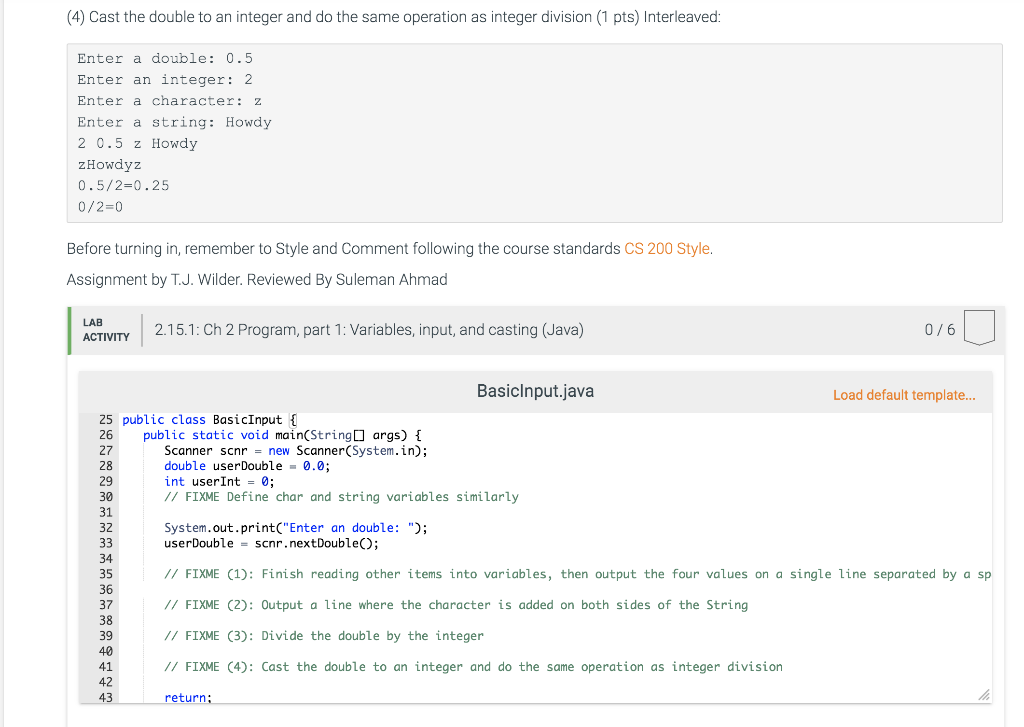
Task: Click the BasicInput.java file title
Action: pos(535,391)
